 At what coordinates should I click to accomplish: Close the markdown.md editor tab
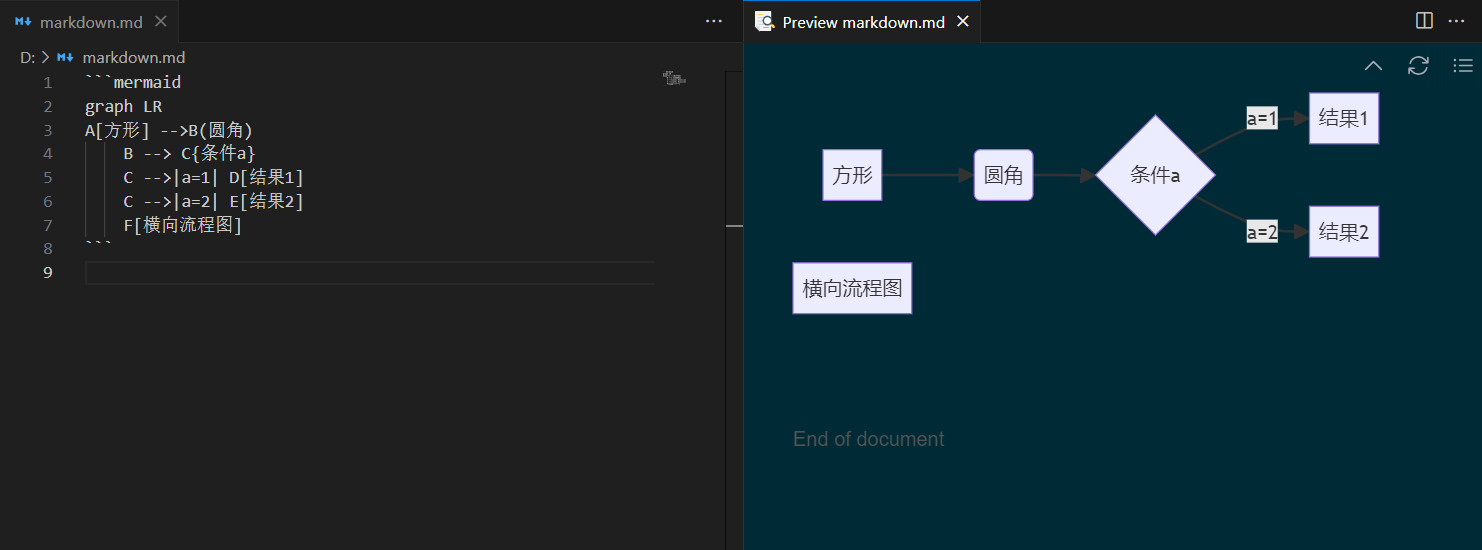(x=162, y=21)
